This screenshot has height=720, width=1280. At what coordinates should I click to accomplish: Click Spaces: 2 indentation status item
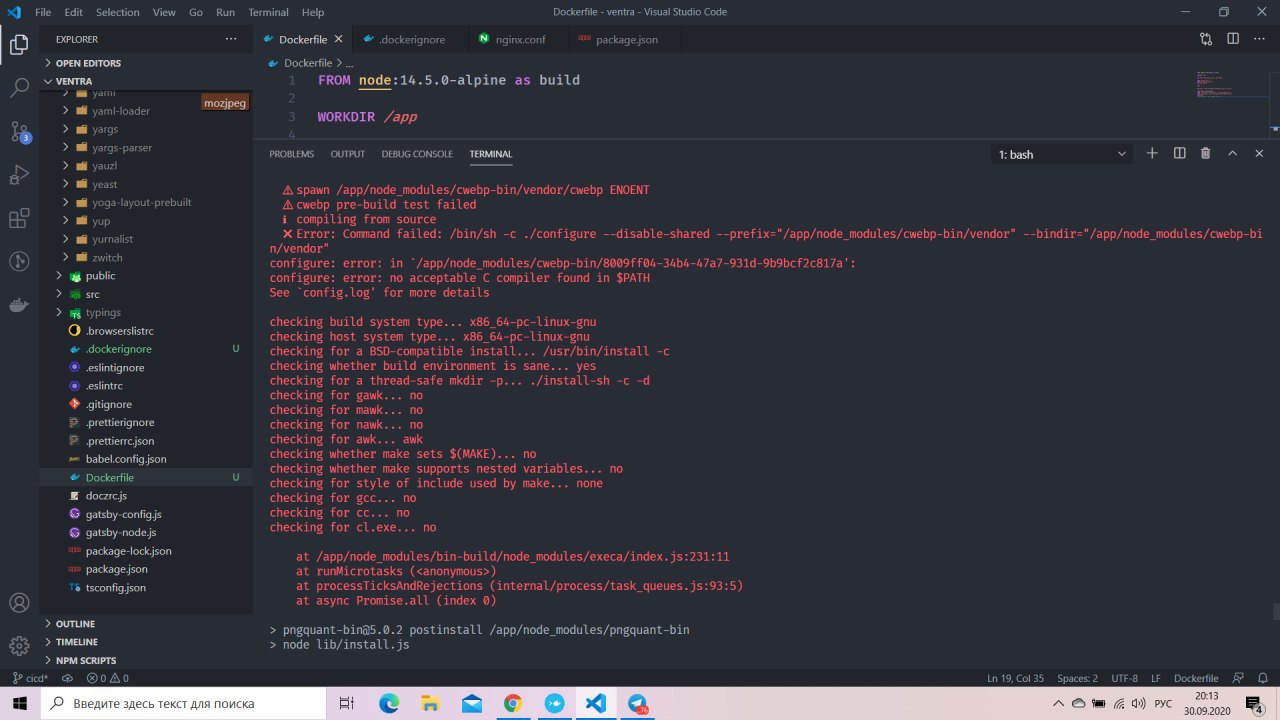tap(1077, 678)
